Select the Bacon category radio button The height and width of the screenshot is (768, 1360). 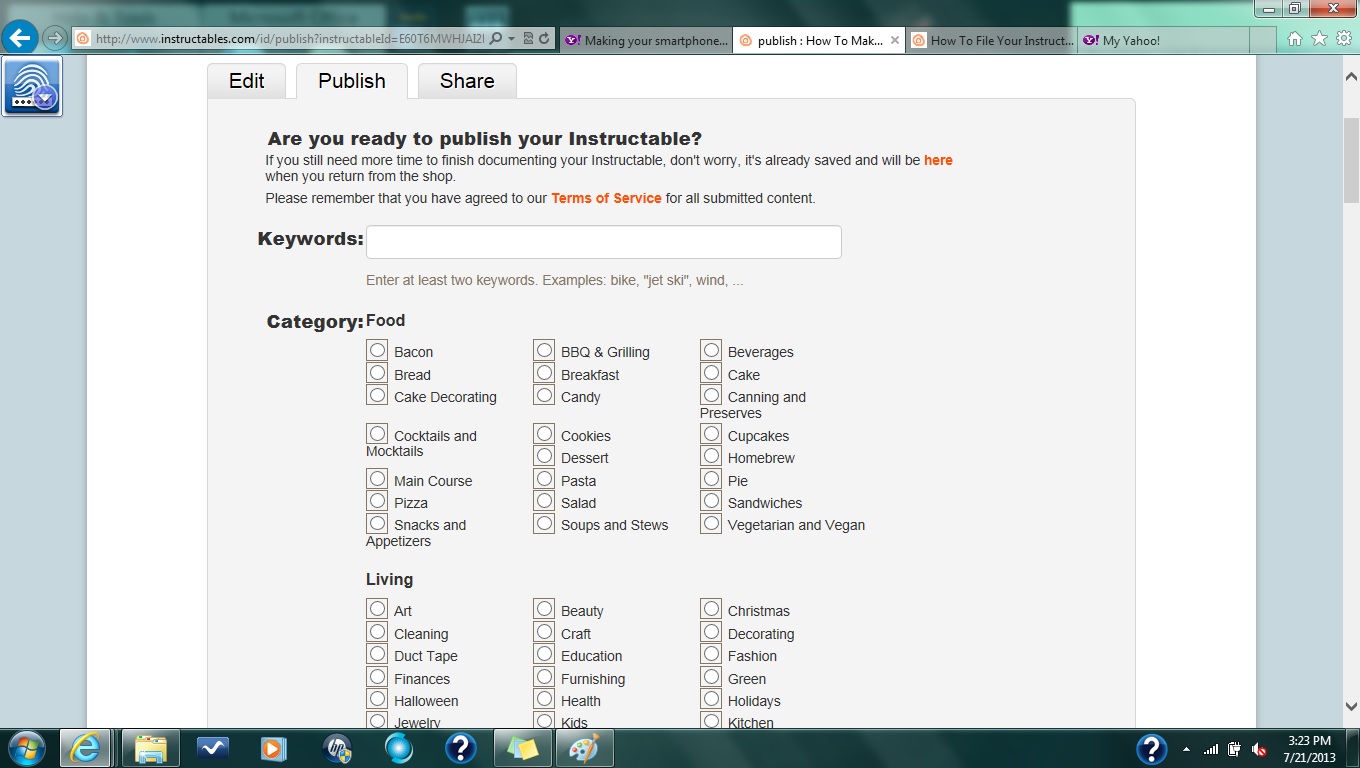pos(377,350)
